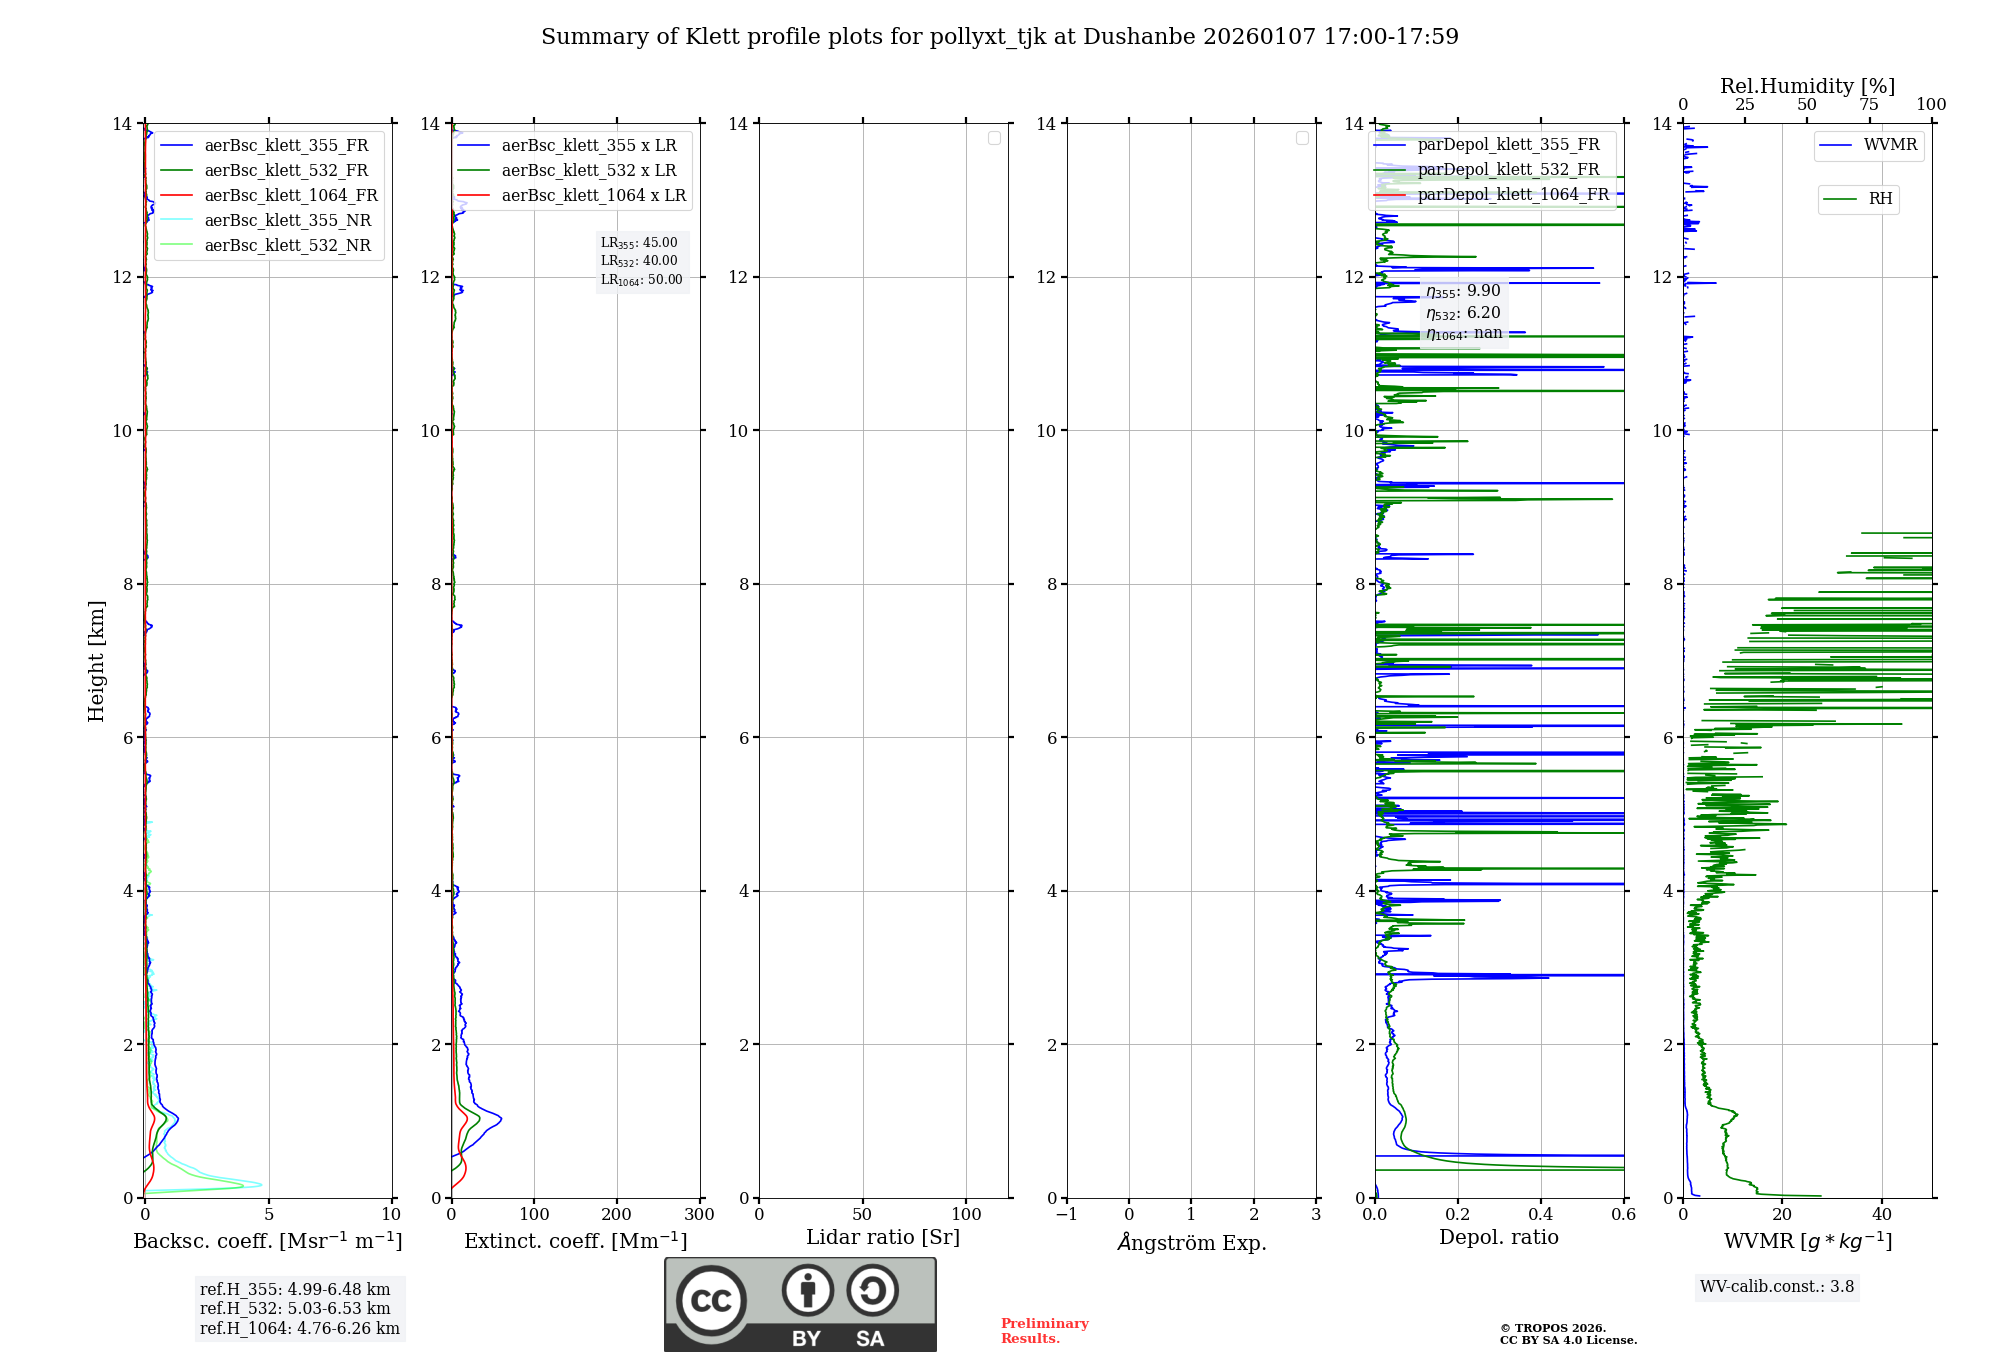
Task: Click the η355: 9.90 annotation text
Action: point(1463,291)
